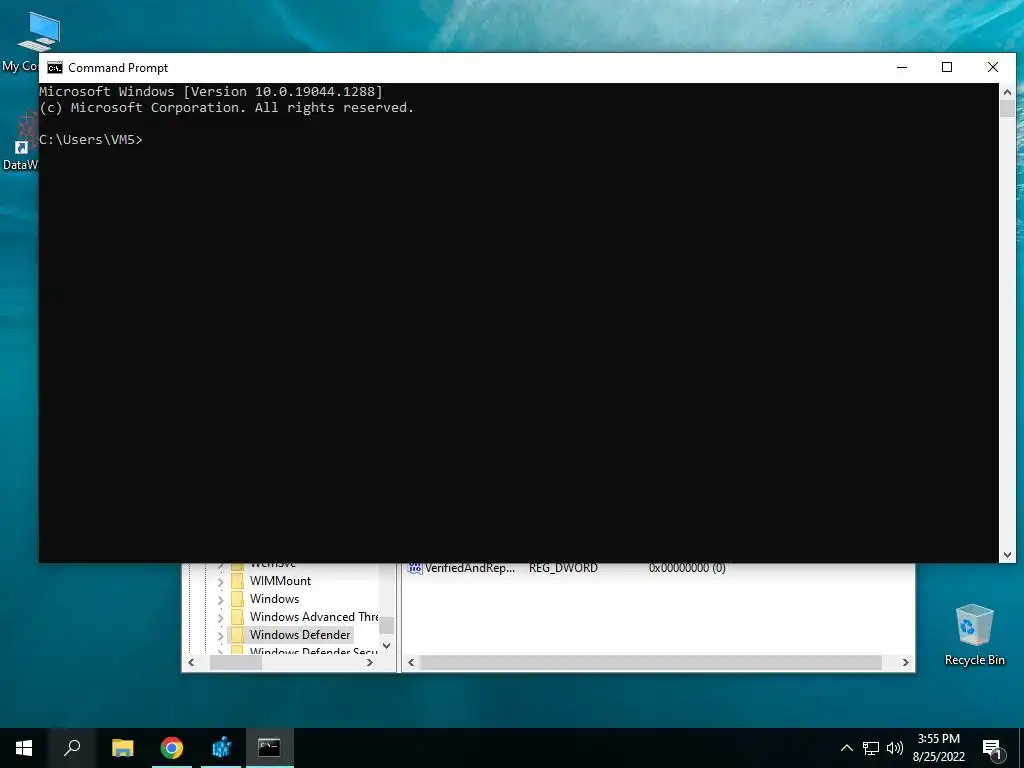Expand the WIMMount key in Registry Editor
Screen dimensions: 1024x768
tap(221, 581)
